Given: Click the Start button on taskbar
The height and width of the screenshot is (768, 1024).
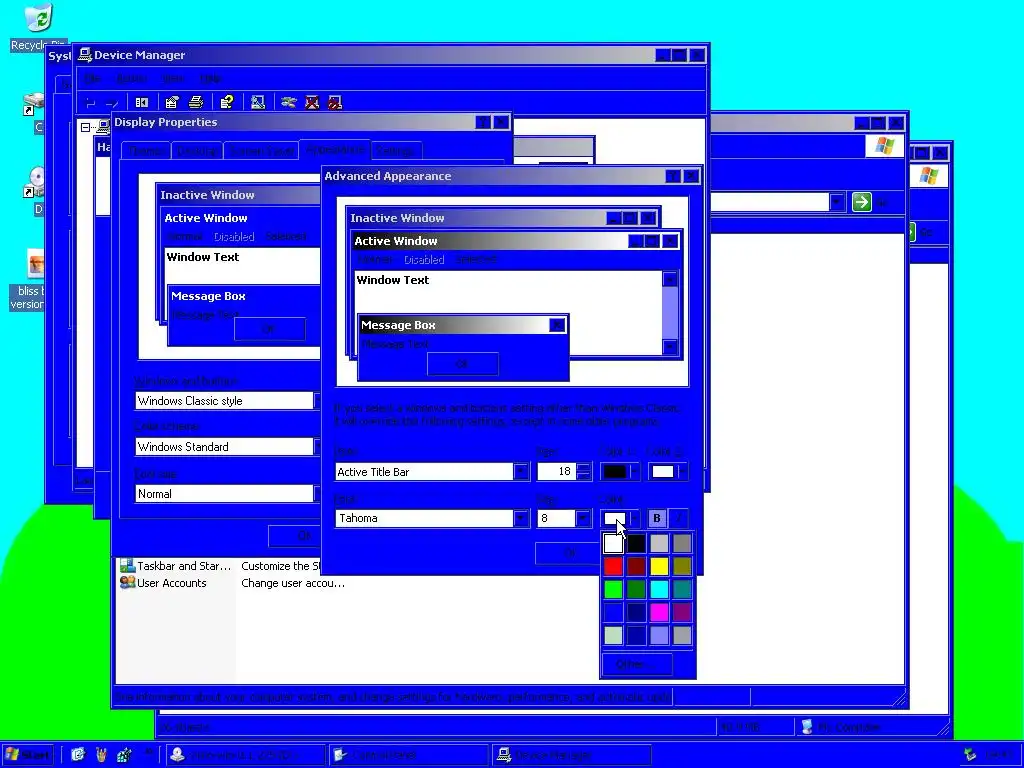Looking at the screenshot, I should click(x=27, y=755).
